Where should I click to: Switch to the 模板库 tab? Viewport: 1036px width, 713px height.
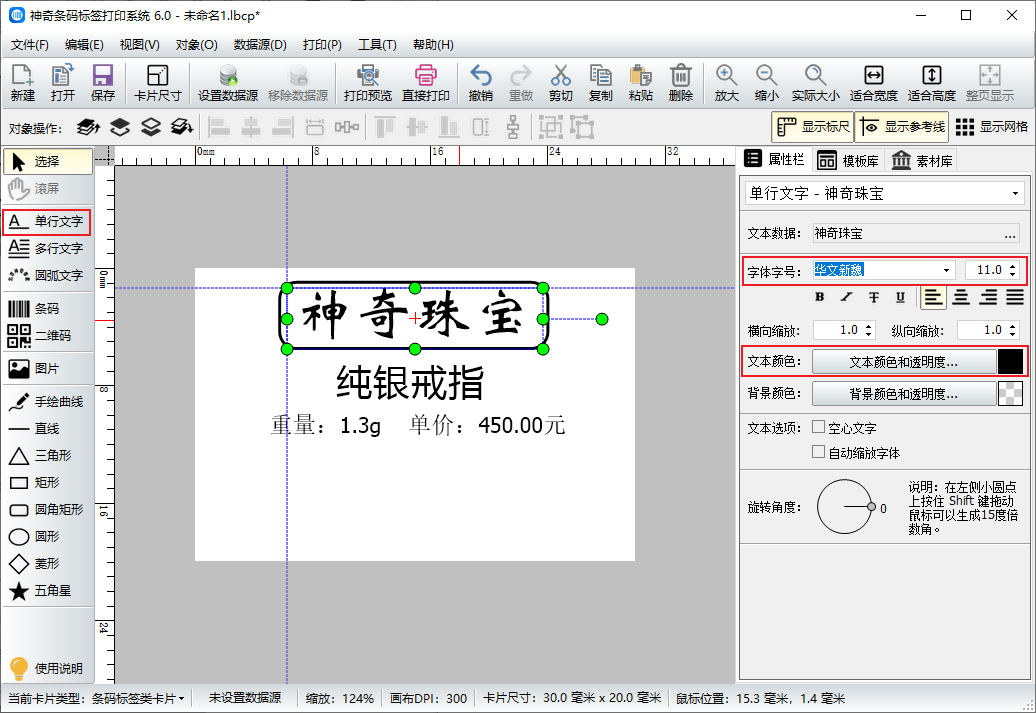pos(848,160)
